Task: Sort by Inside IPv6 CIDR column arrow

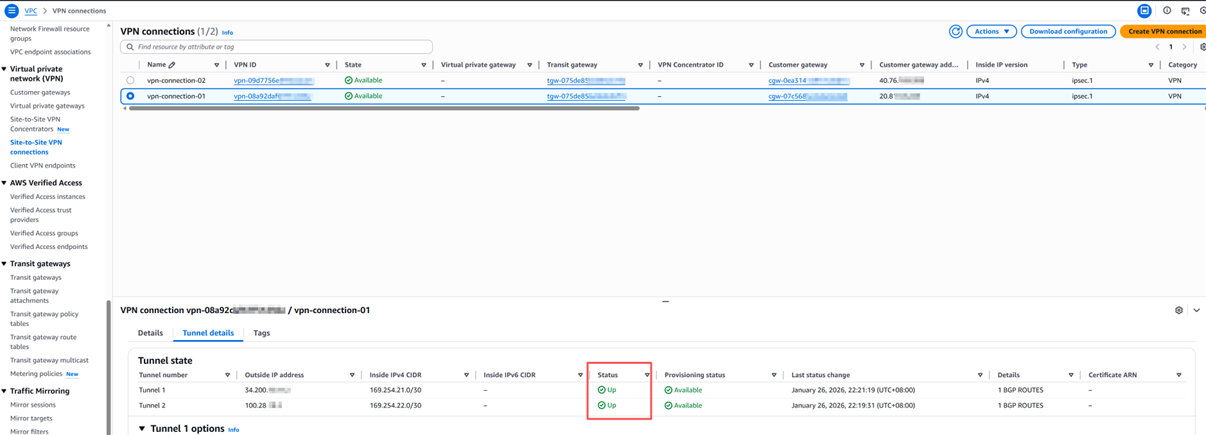Action: coord(580,375)
